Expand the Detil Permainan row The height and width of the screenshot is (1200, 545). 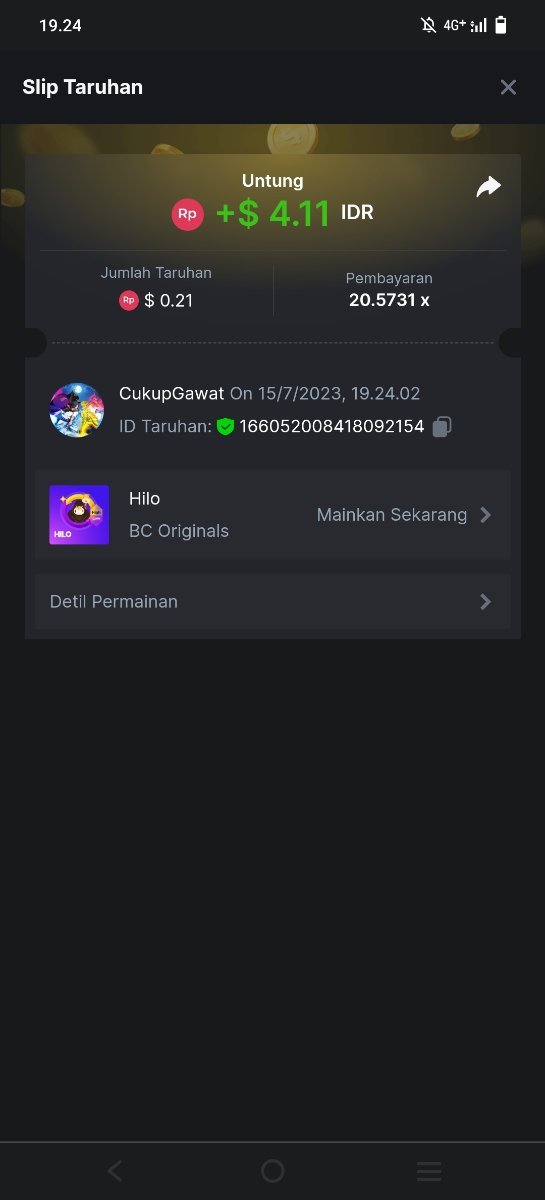[272, 602]
